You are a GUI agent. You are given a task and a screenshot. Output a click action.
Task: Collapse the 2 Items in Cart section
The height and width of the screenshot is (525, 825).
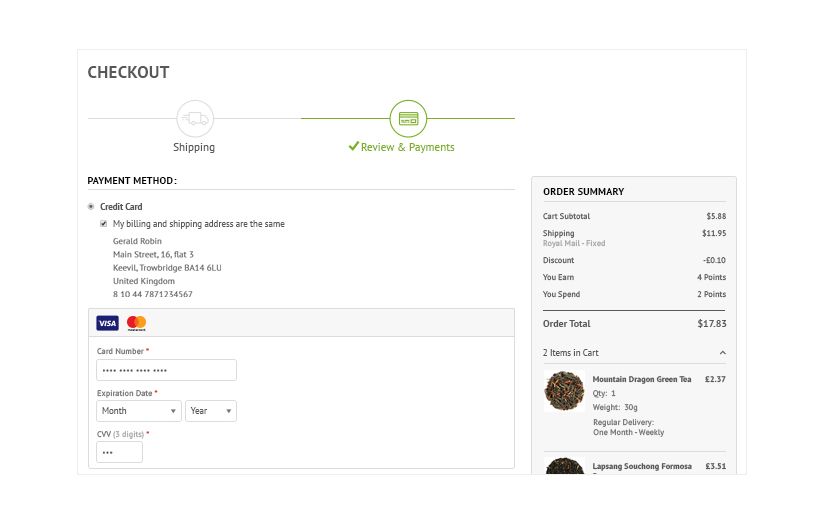coord(722,353)
